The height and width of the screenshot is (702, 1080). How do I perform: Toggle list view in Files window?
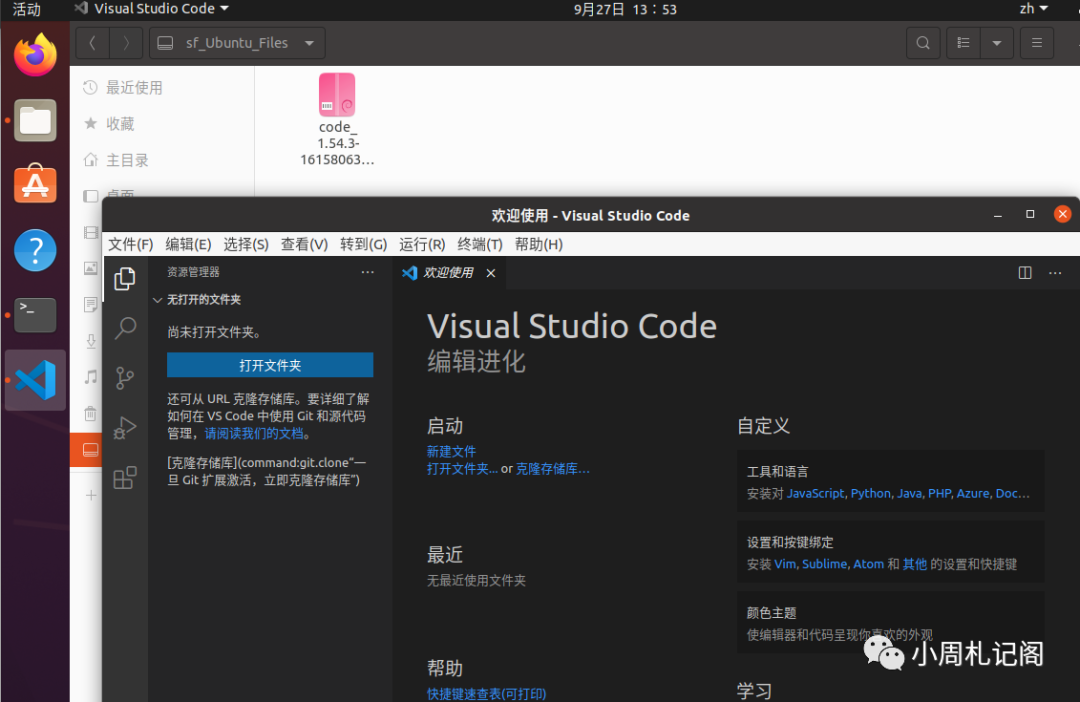pyautogui.click(x=963, y=43)
